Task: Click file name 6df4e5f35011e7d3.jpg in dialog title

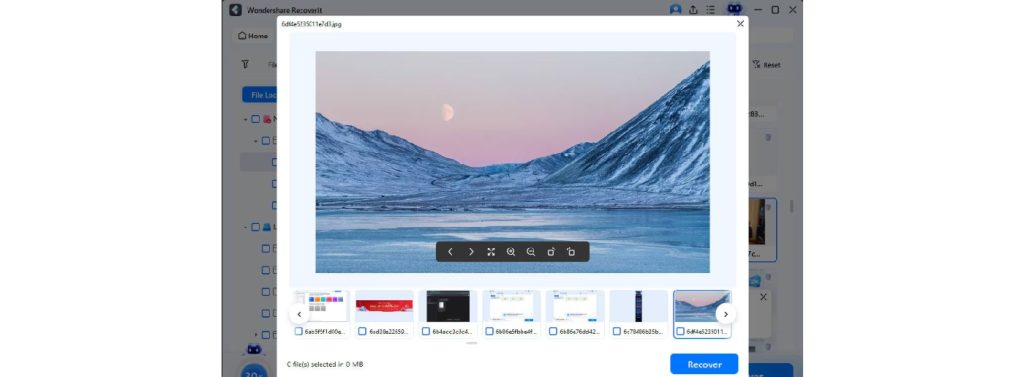Action: coord(311,24)
